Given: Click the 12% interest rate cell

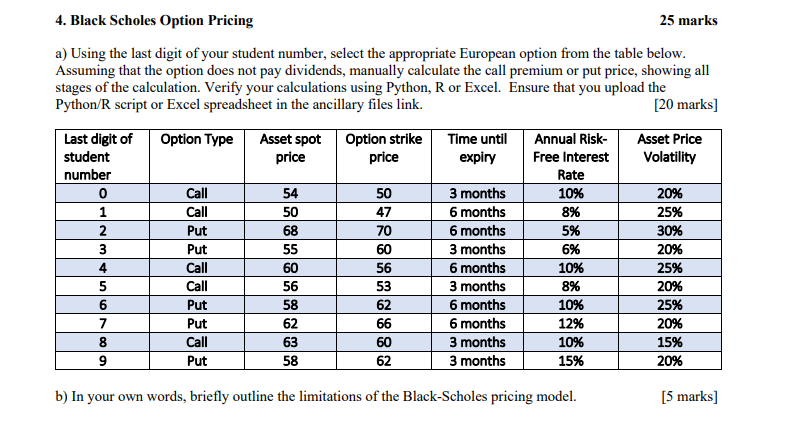Looking at the screenshot, I should click(x=570, y=324).
